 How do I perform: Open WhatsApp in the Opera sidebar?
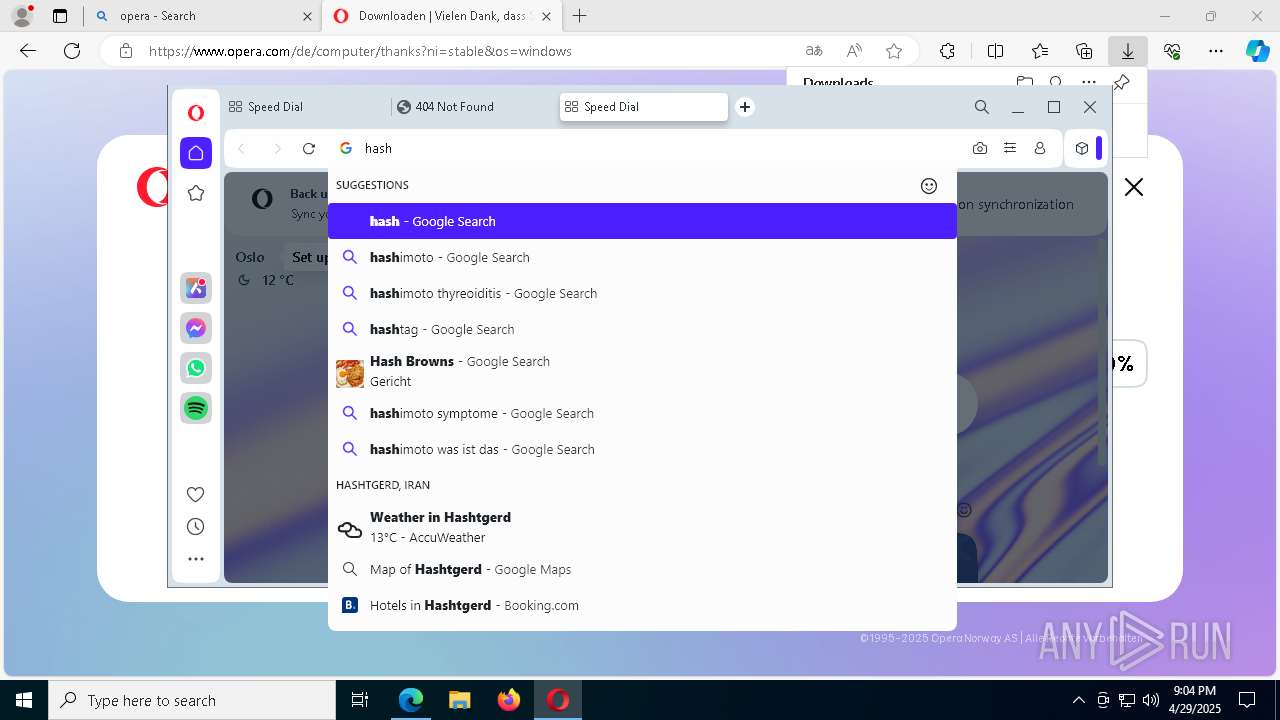196,368
